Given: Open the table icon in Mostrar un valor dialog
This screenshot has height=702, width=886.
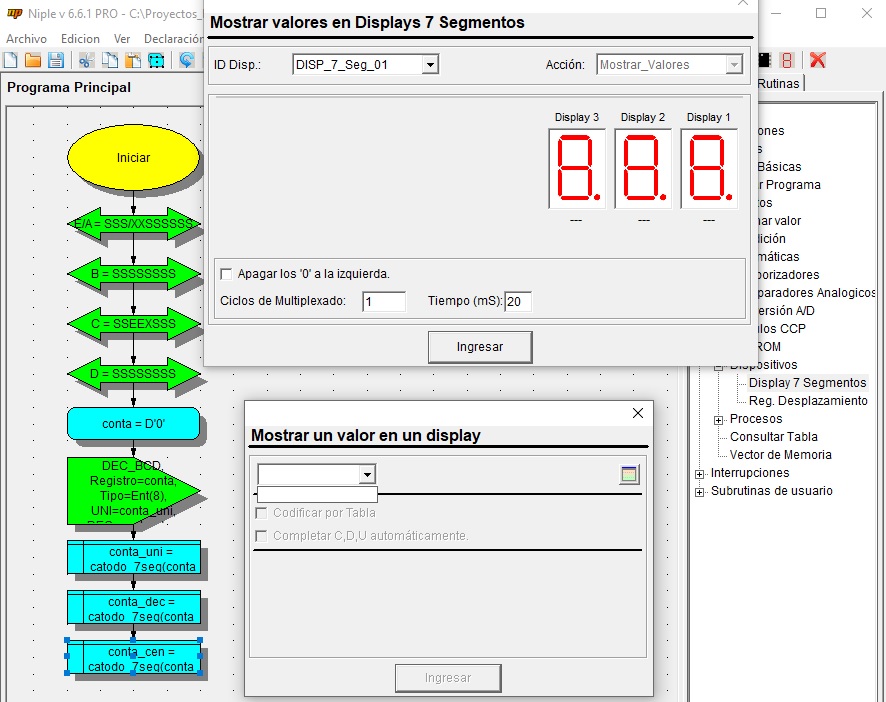Looking at the screenshot, I should (629, 474).
